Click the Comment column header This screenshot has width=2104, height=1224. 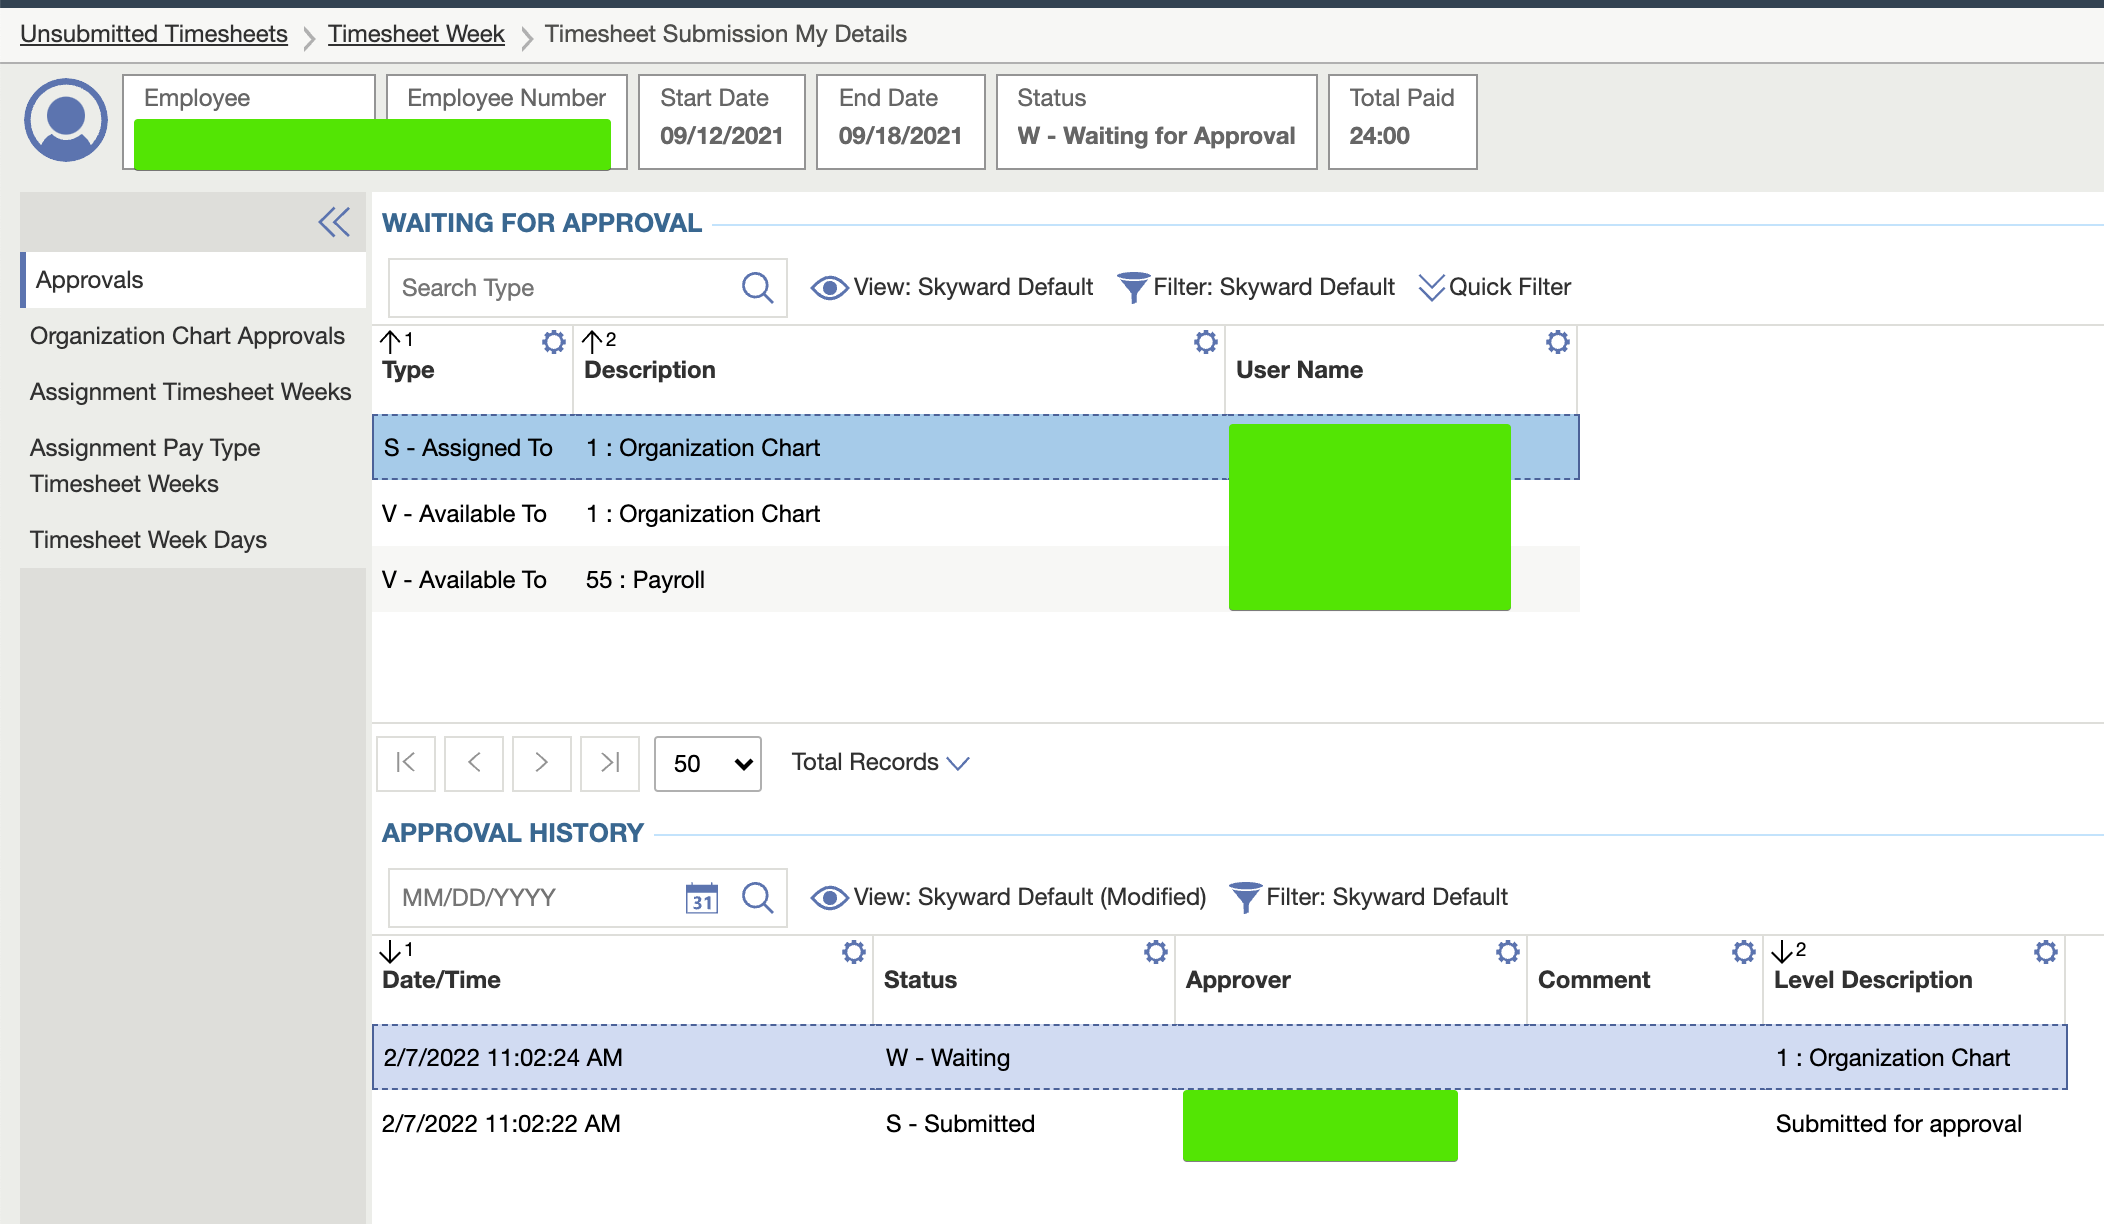(x=1594, y=980)
